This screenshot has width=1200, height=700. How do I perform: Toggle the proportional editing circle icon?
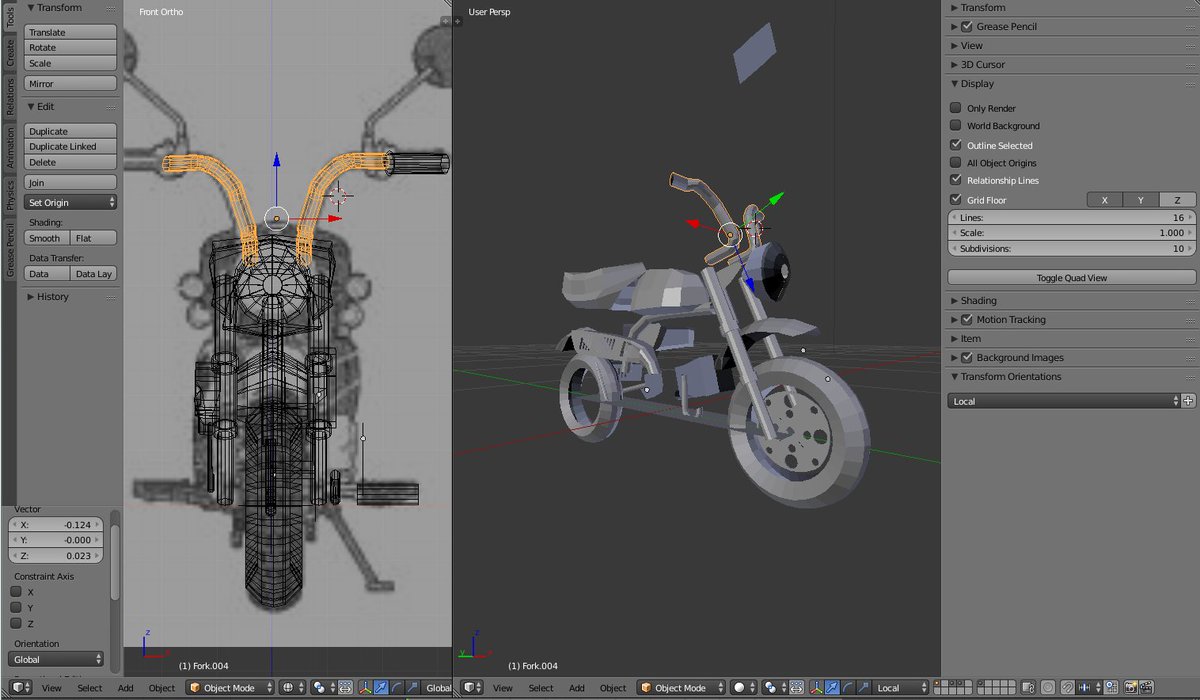click(1048, 688)
